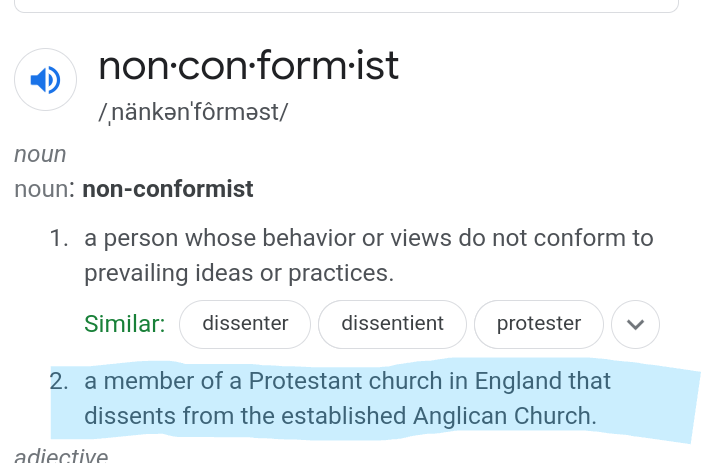Click 'Anglican Church' in the second definition
This screenshot has height=463, width=705.
[504, 416]
